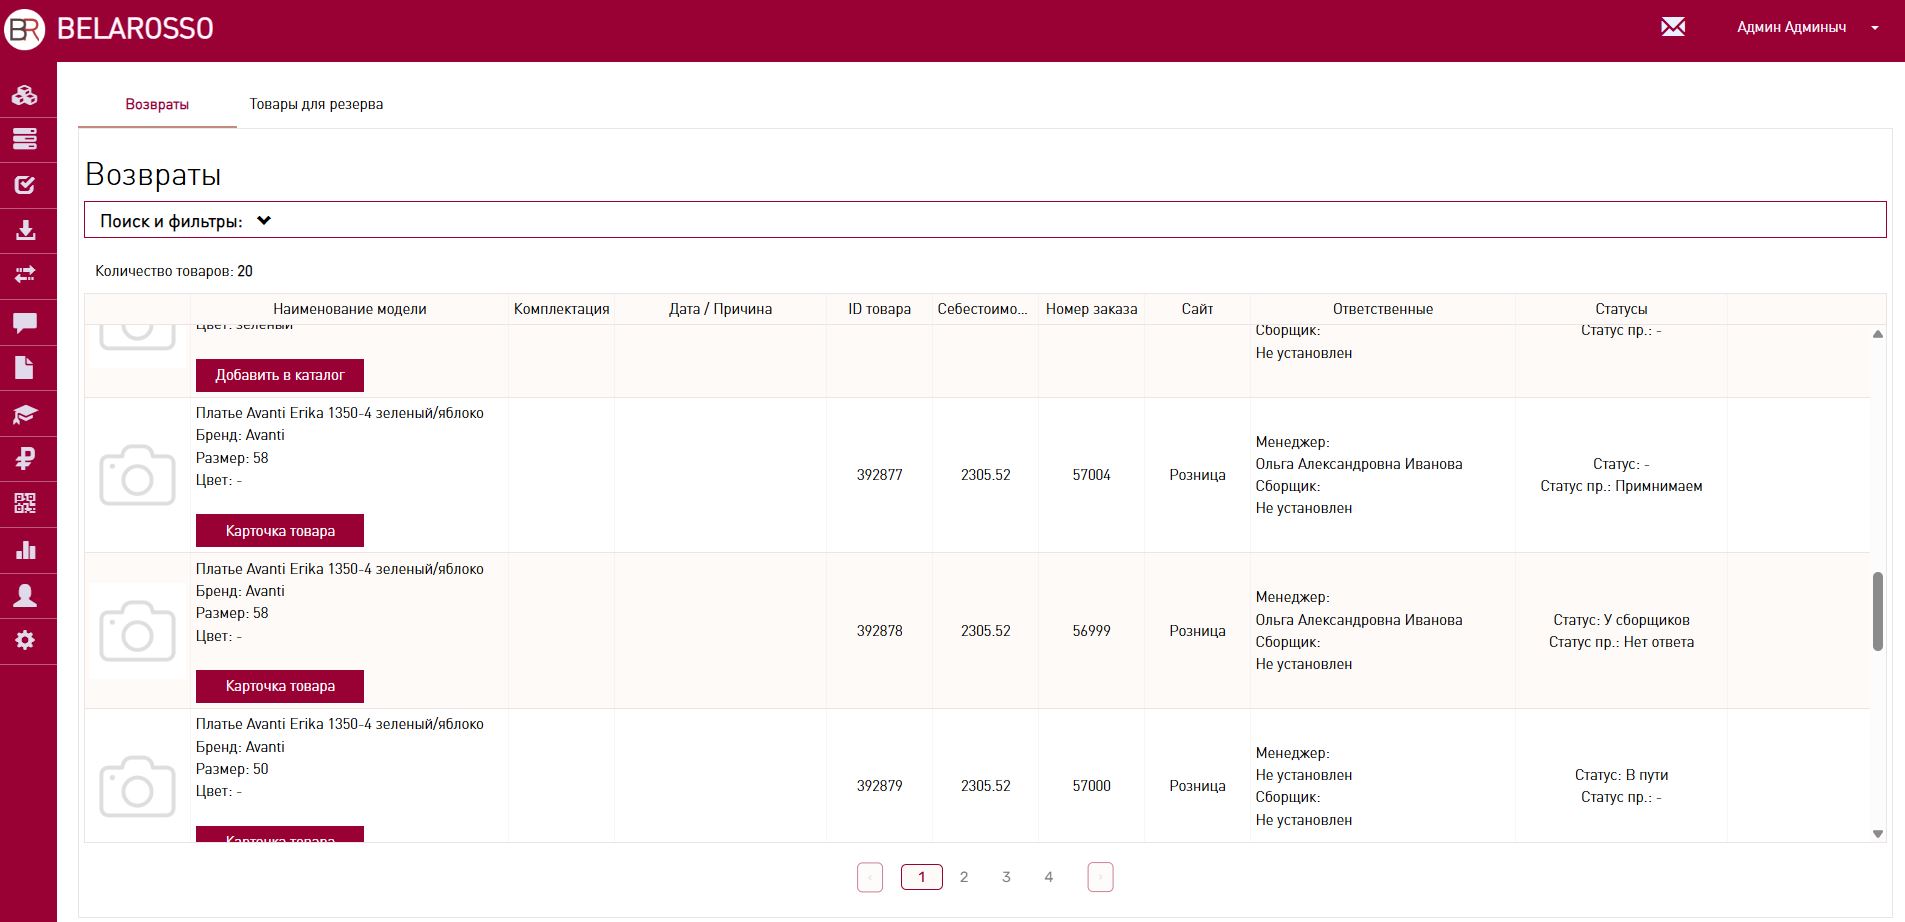
Task: Open the server stack sidebar icon
Action: point(25,139)
